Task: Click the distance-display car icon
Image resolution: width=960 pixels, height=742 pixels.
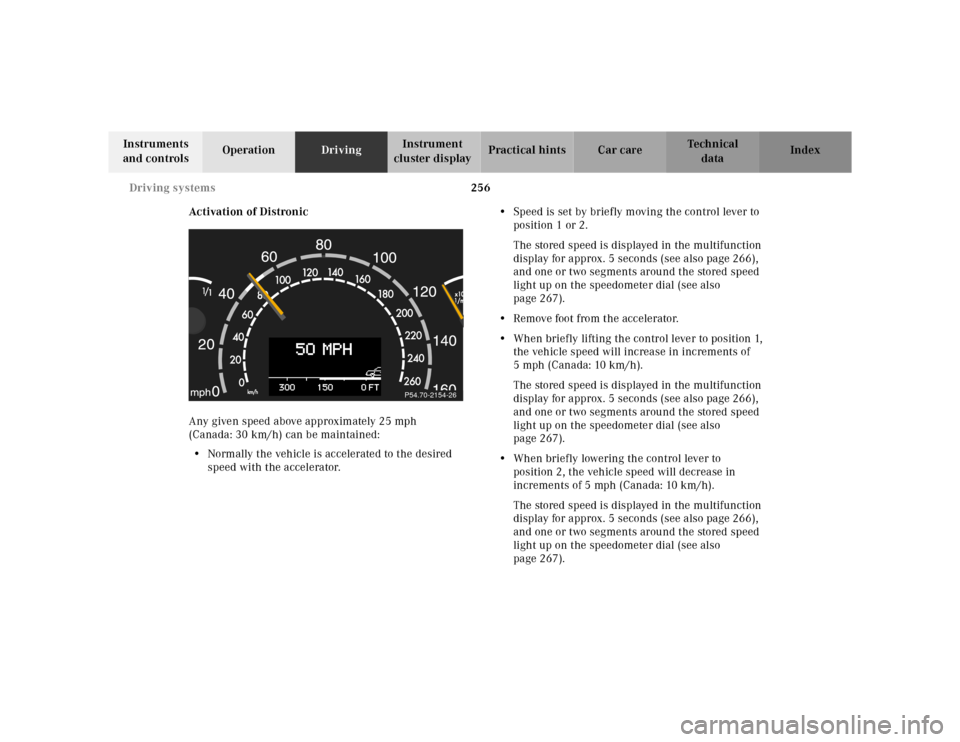Action: click(372, 372)
